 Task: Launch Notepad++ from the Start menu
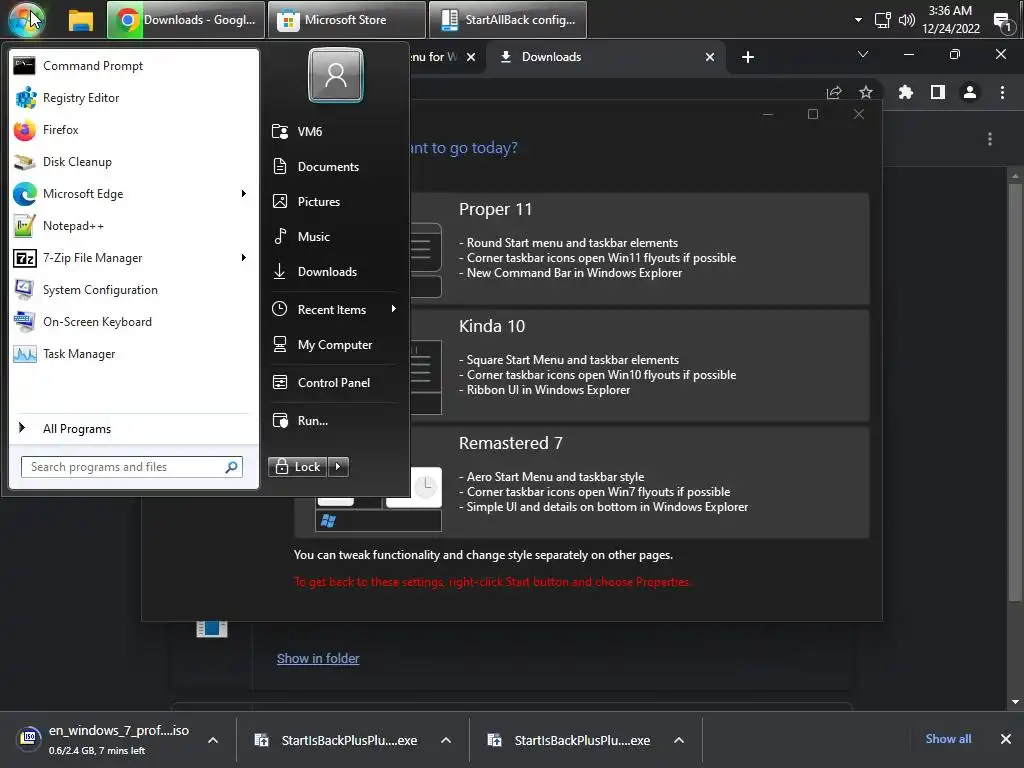point(133,226)
